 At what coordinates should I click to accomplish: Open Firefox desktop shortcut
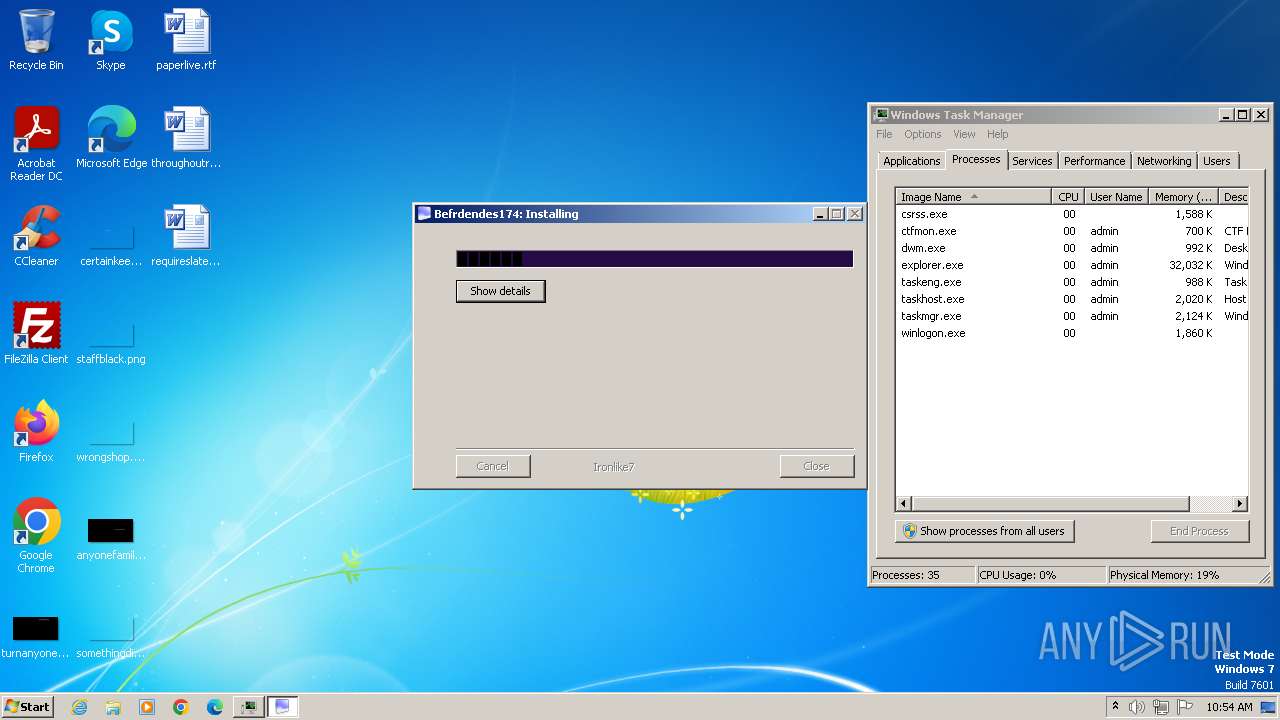36,432
